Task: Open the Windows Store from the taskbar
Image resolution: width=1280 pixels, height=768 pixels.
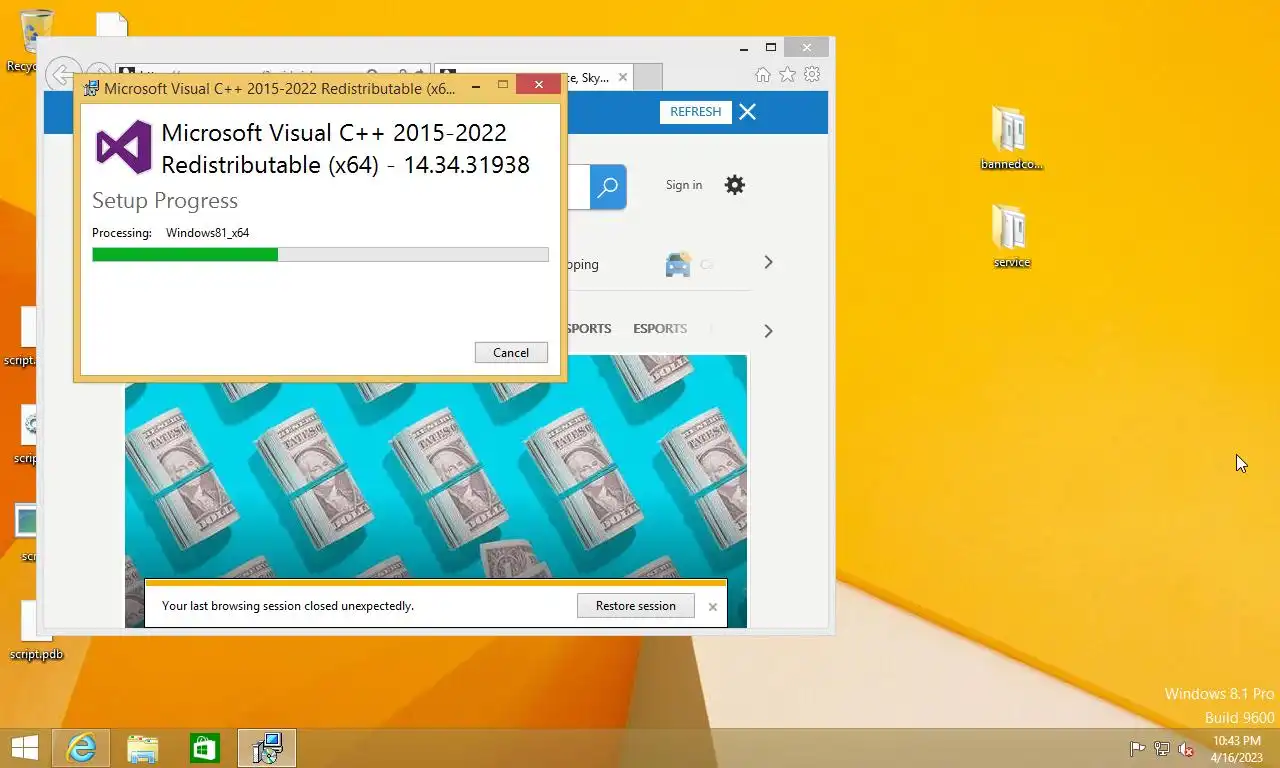Action: [205, 748]
